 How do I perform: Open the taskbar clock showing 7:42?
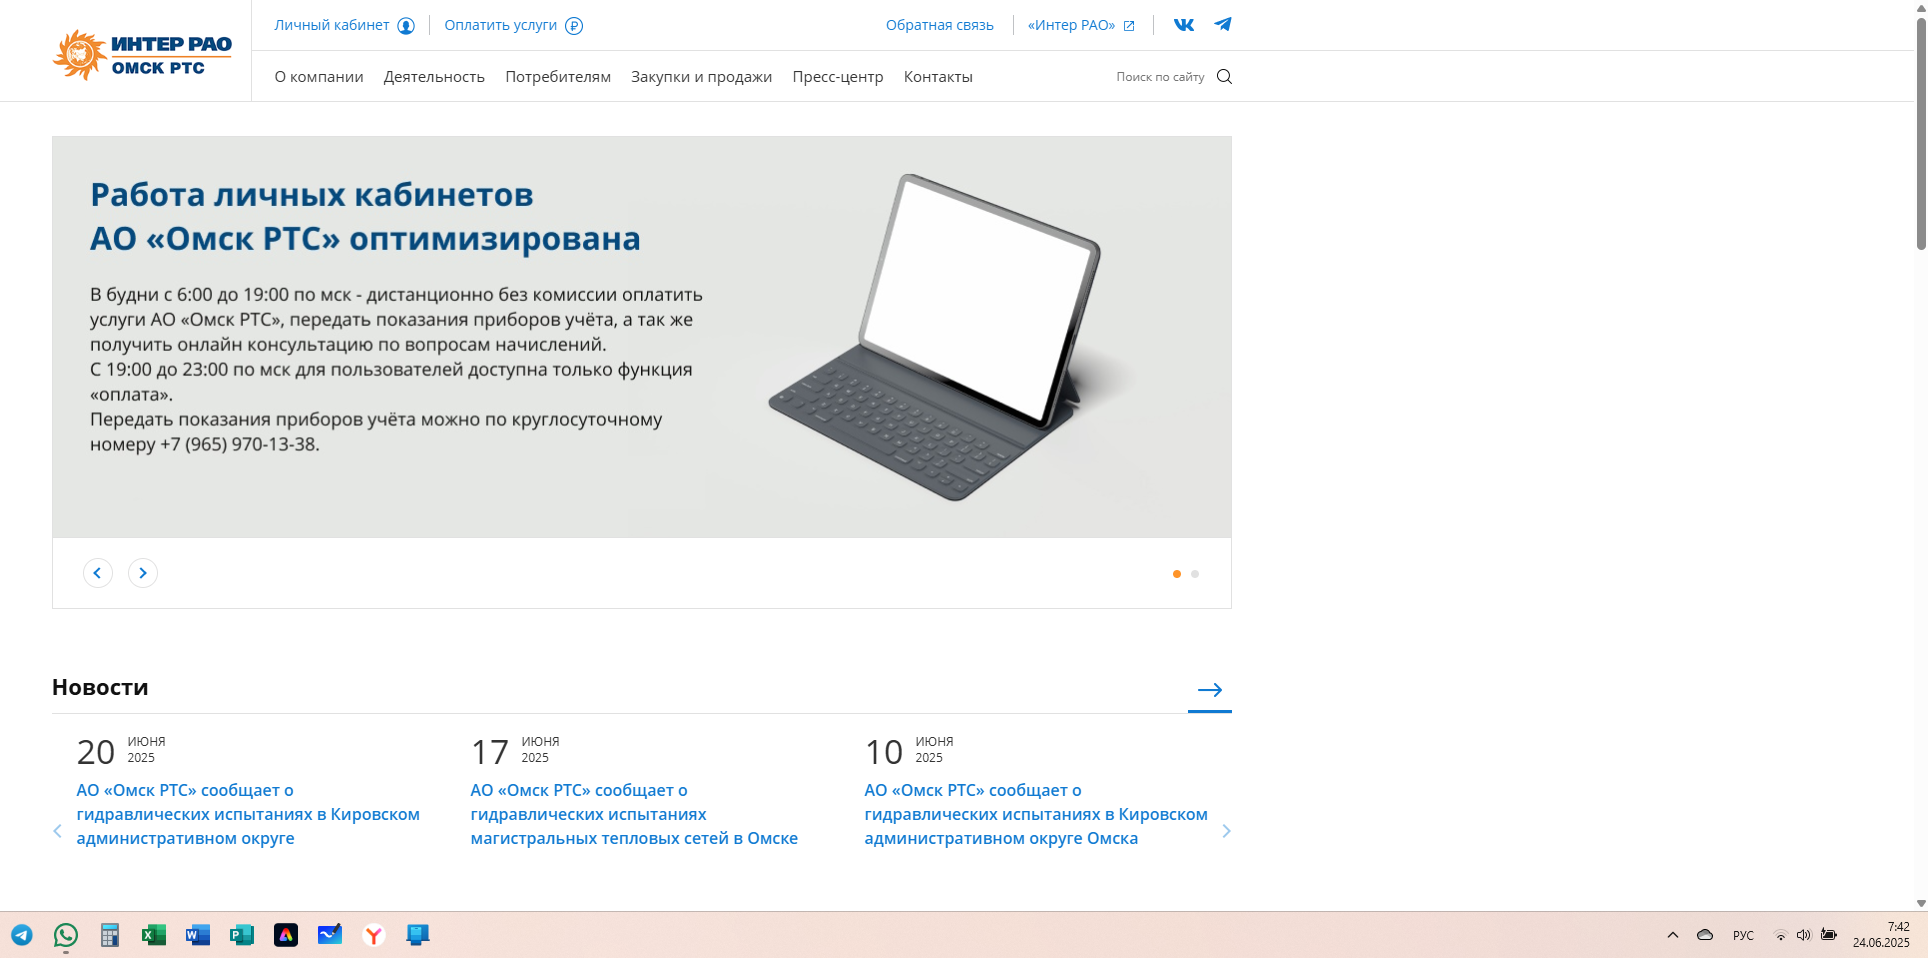click(1881, 935)
